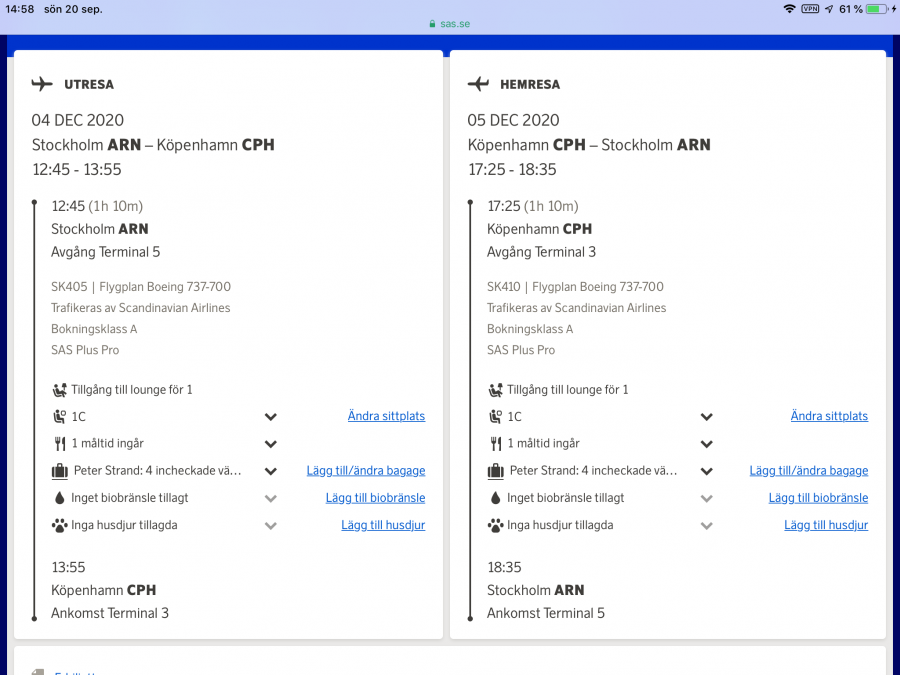Click the pet paw icon in outbound trip
Image resolution: width=900 pixels, height=675 pixels.
(59, 525)
